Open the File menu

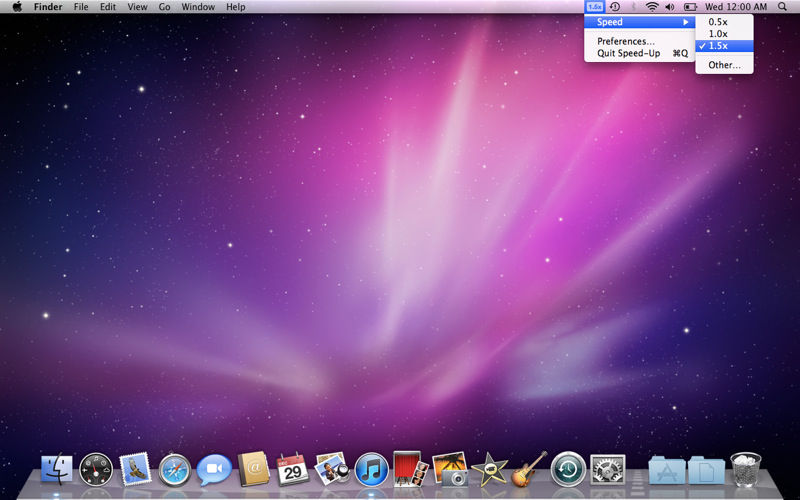81,7
